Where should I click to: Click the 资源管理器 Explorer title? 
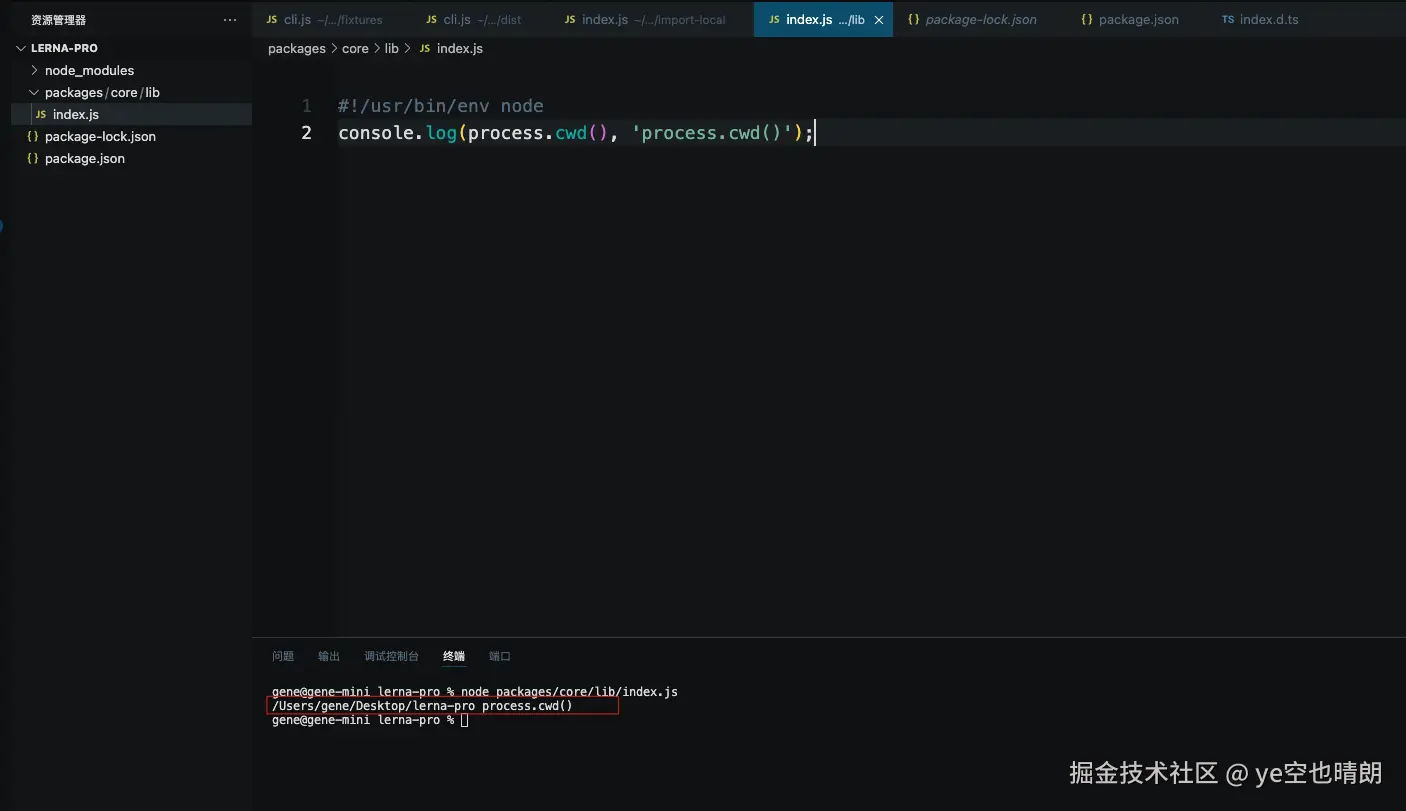[58, 20]
